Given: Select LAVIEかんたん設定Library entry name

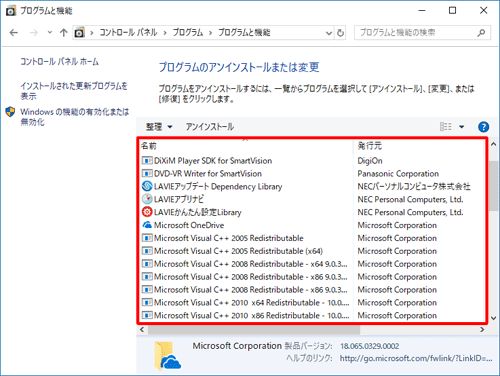Looking at the screenshot, I should (x=198, y=212).
